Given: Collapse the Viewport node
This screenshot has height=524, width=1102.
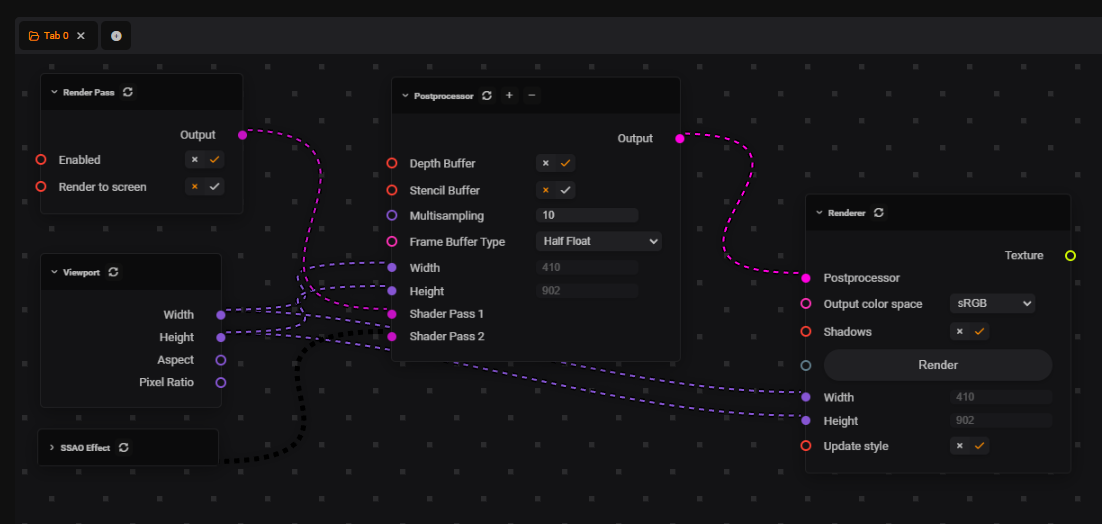Looking at the screenshot, I should coord(53,272).
